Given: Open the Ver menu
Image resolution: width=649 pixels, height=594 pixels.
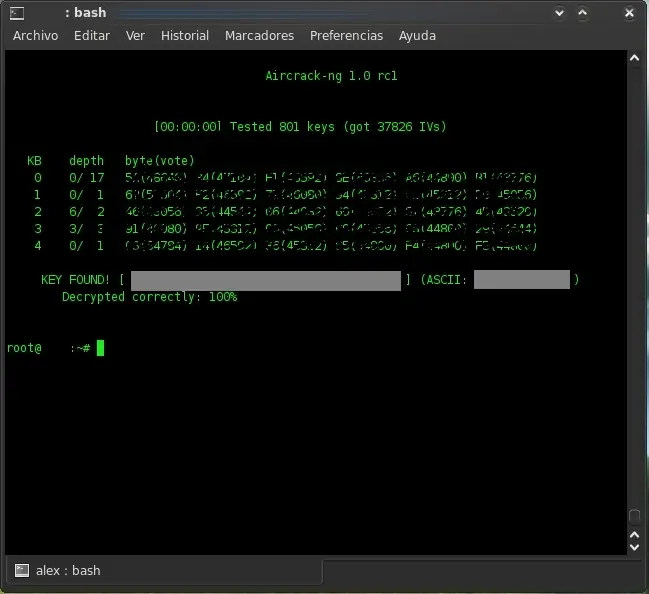Looking at the screenshot, I should (x=135, y=36).
